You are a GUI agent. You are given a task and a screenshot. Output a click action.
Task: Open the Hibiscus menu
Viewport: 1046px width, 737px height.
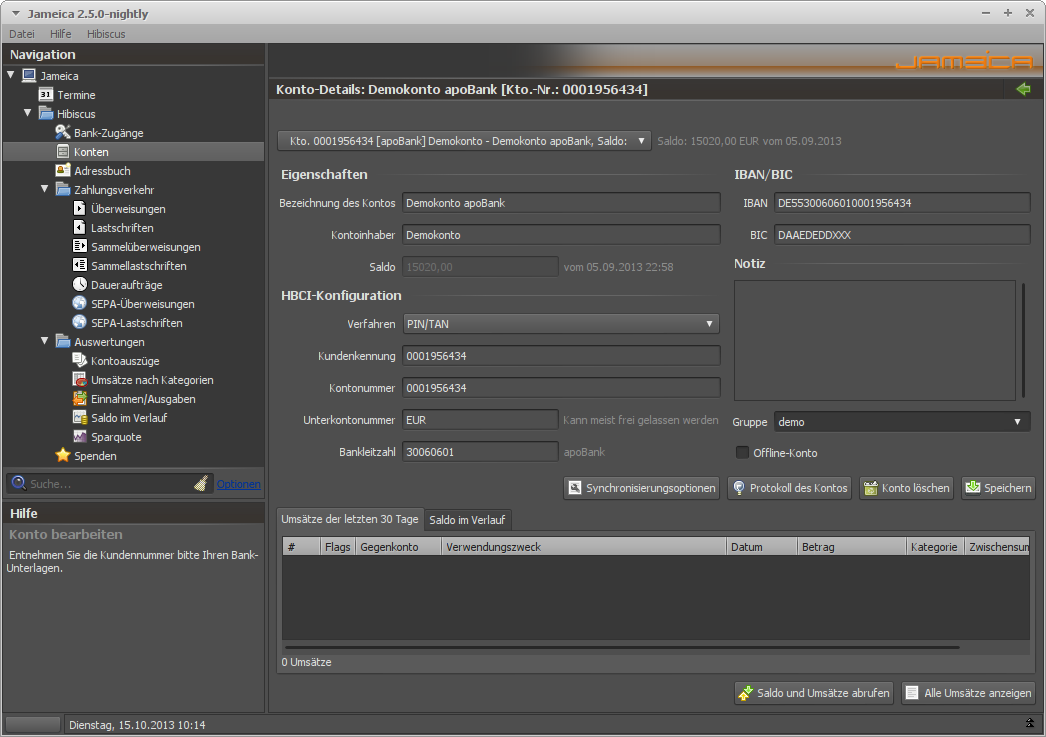106,34
